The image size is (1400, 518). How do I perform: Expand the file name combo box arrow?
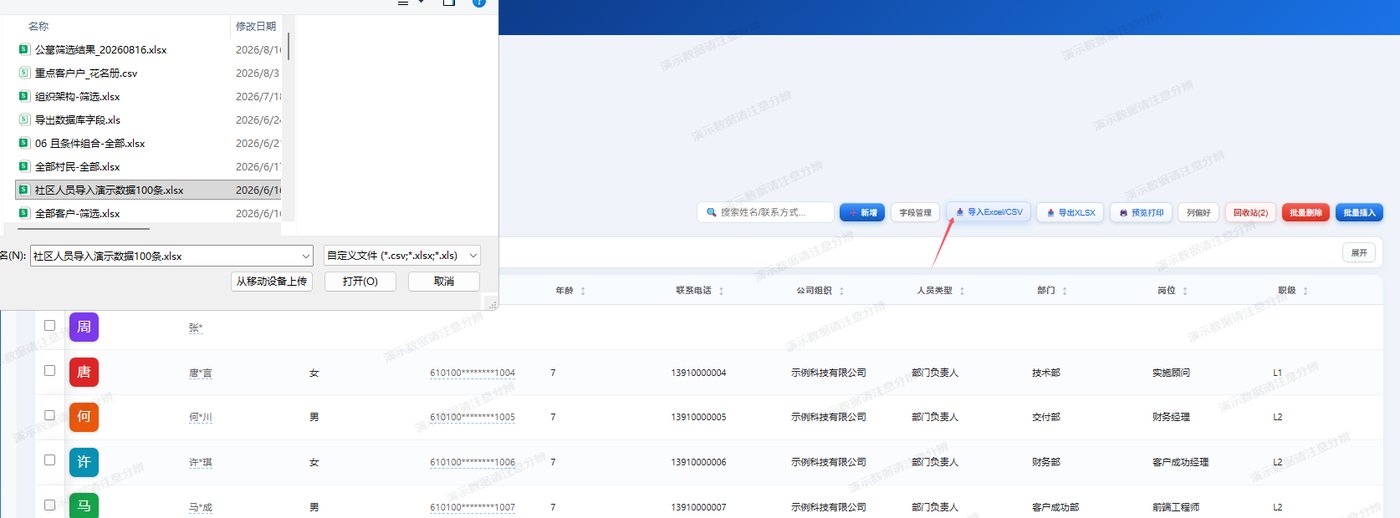click(x=306, y=255)
